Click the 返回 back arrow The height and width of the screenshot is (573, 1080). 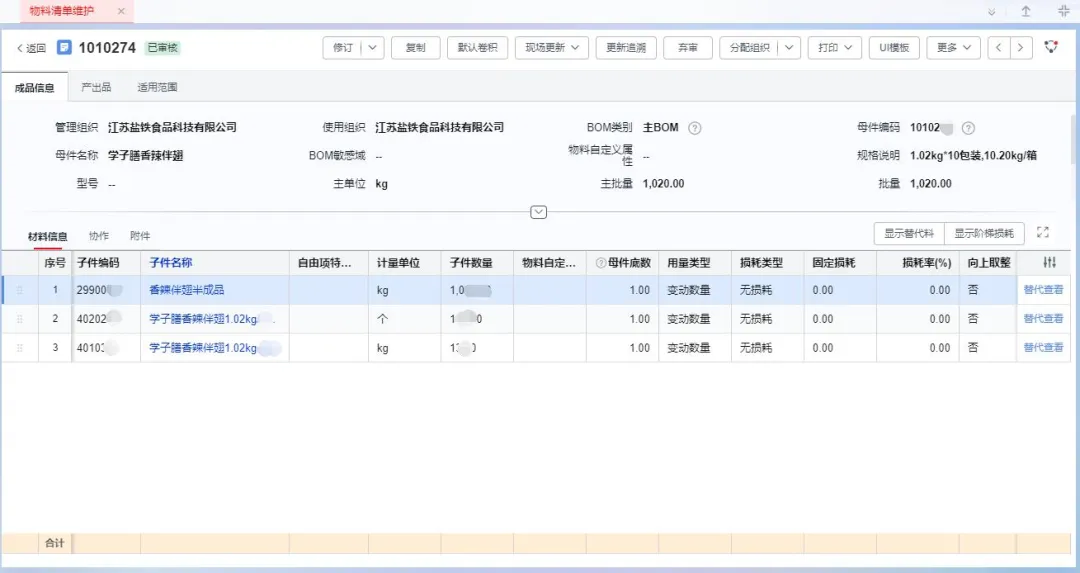click(31, 48)
